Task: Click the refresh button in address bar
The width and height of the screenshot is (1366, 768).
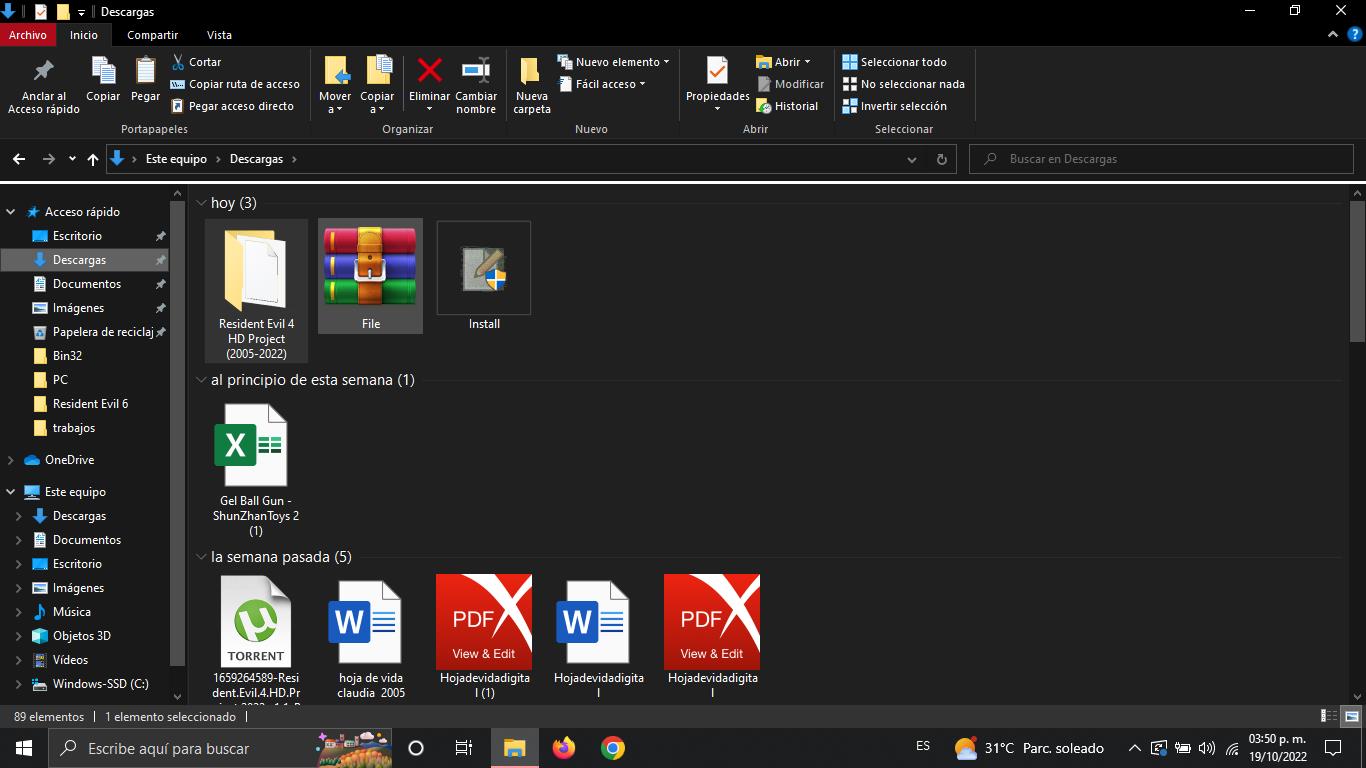Action: [941, 159]
